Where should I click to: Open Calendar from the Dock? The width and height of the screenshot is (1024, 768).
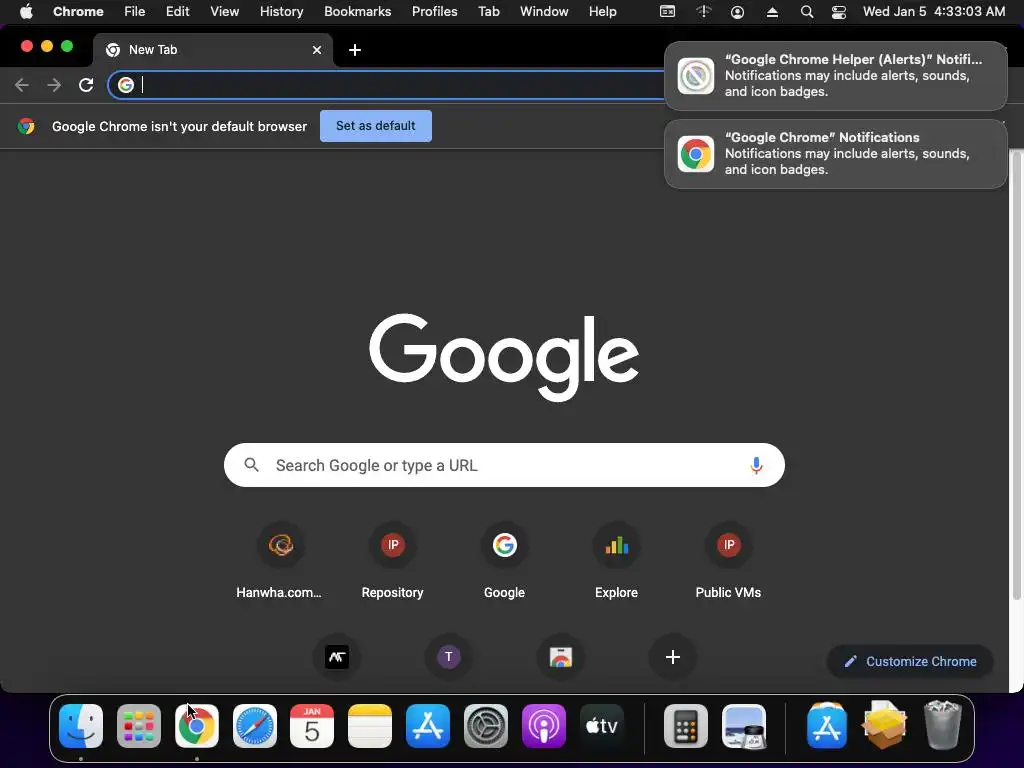pos(312,726)
